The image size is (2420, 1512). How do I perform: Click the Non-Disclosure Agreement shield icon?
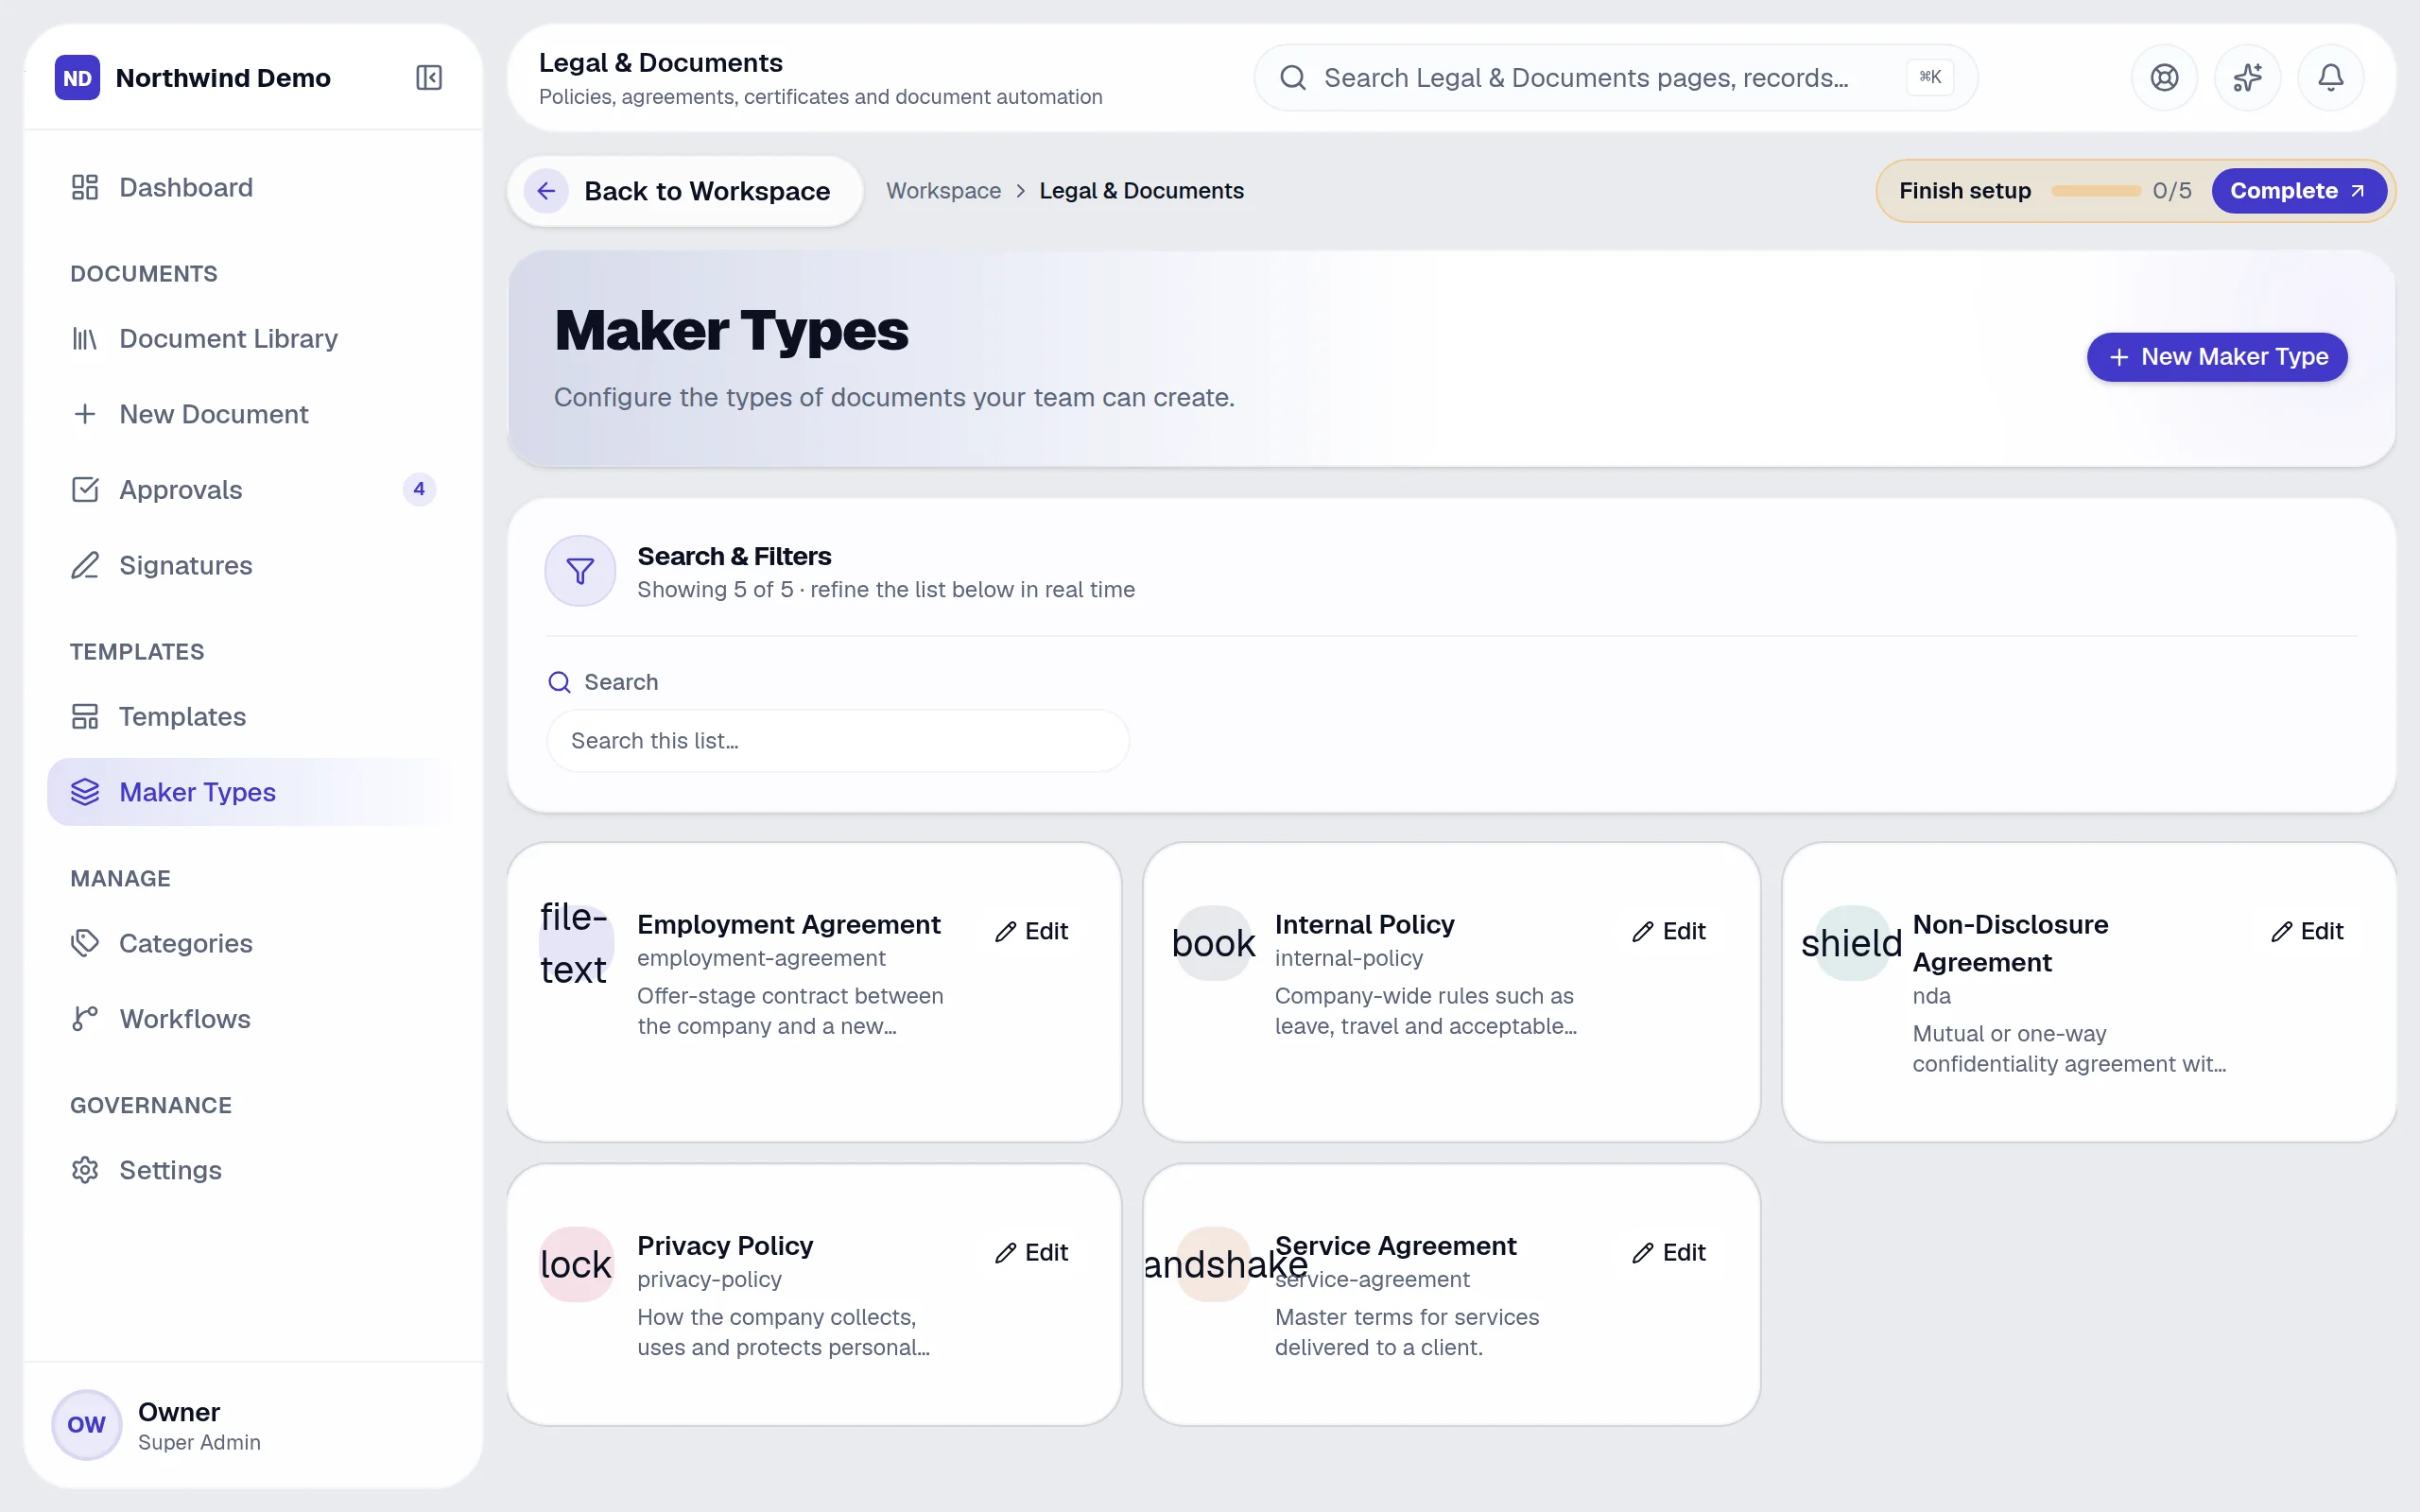tap(1851, 943)
